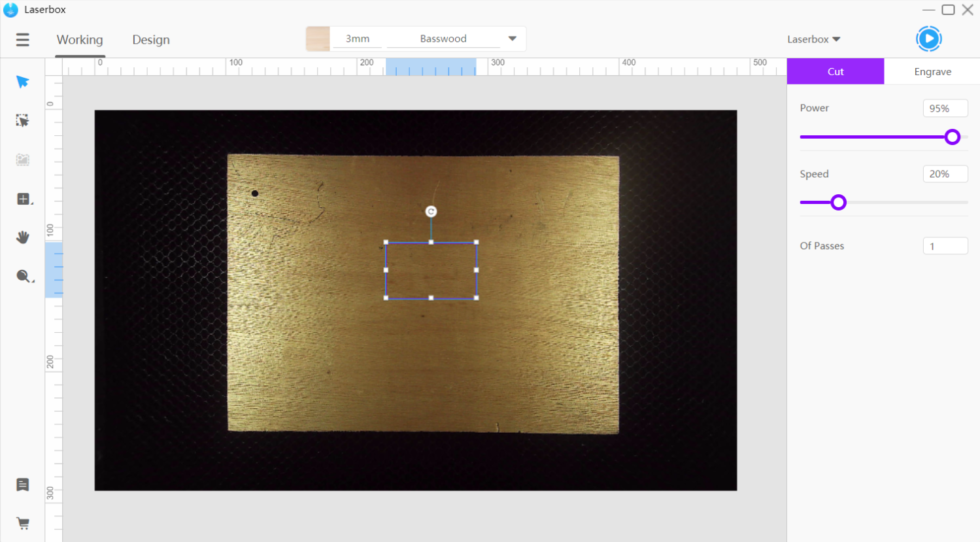Open the hamburger menu
This screenshot has width=980, height=542.
22,40
